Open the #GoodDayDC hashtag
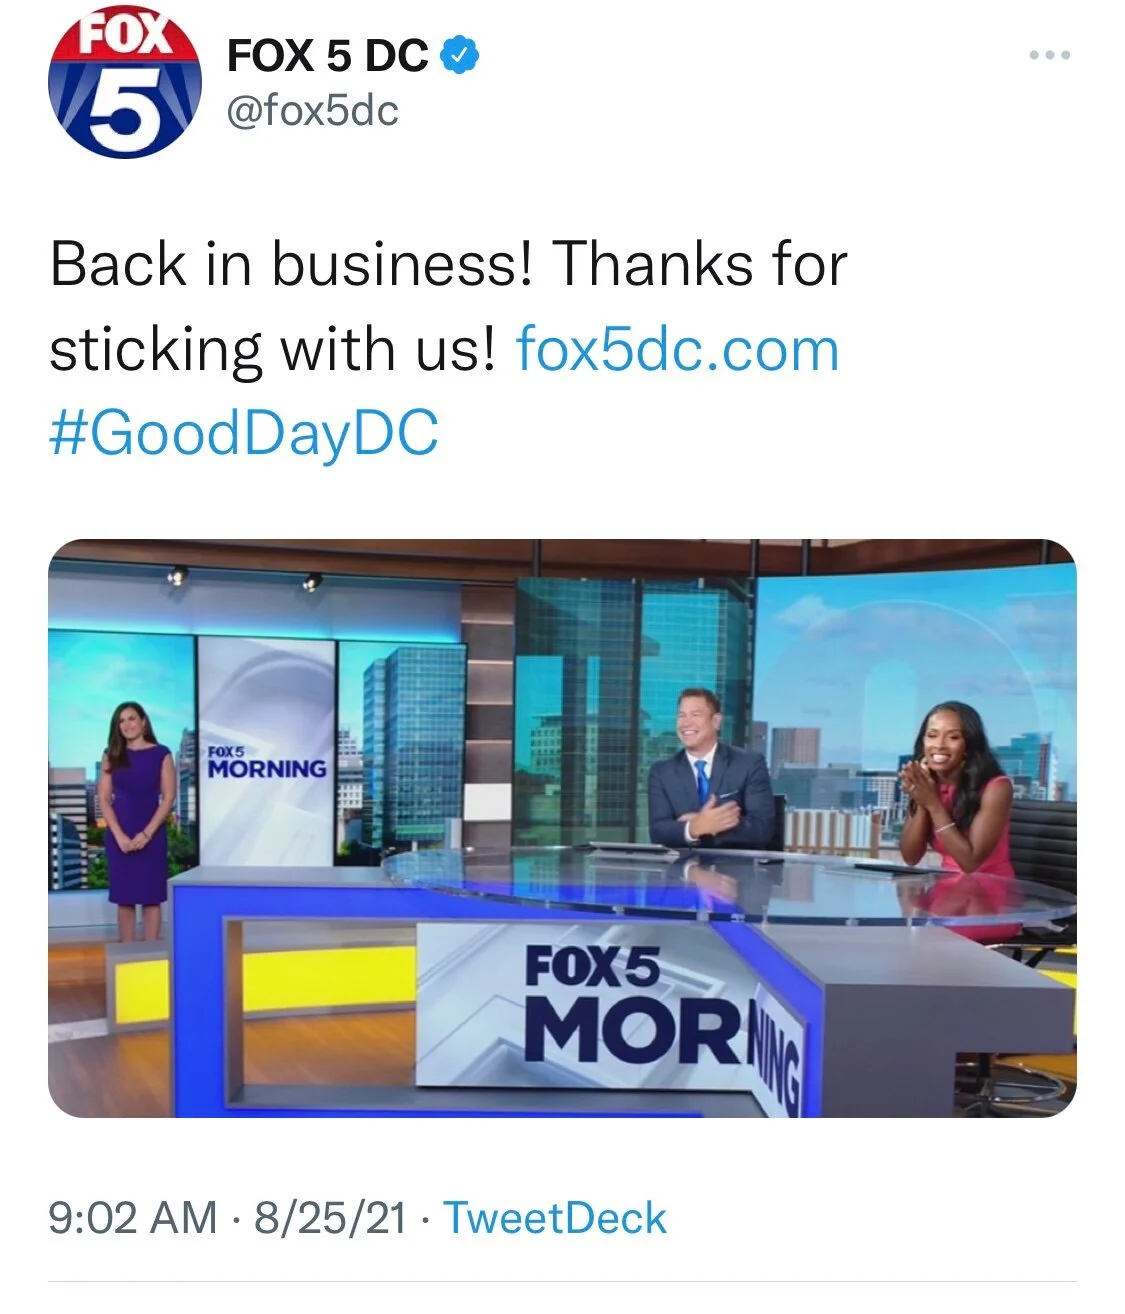 coord(244,433)
